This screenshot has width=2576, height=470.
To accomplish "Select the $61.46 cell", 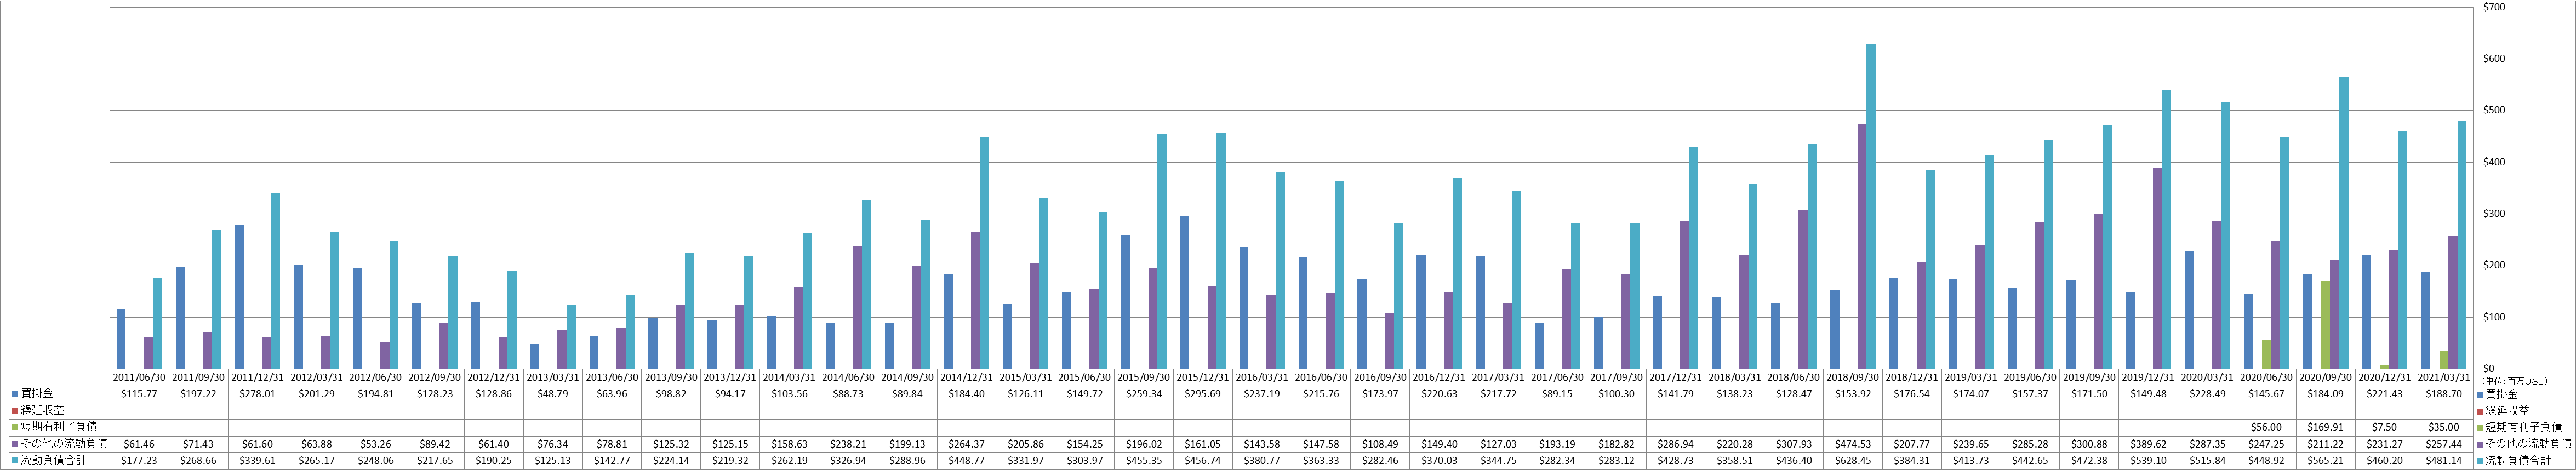I will coord(139,444).
